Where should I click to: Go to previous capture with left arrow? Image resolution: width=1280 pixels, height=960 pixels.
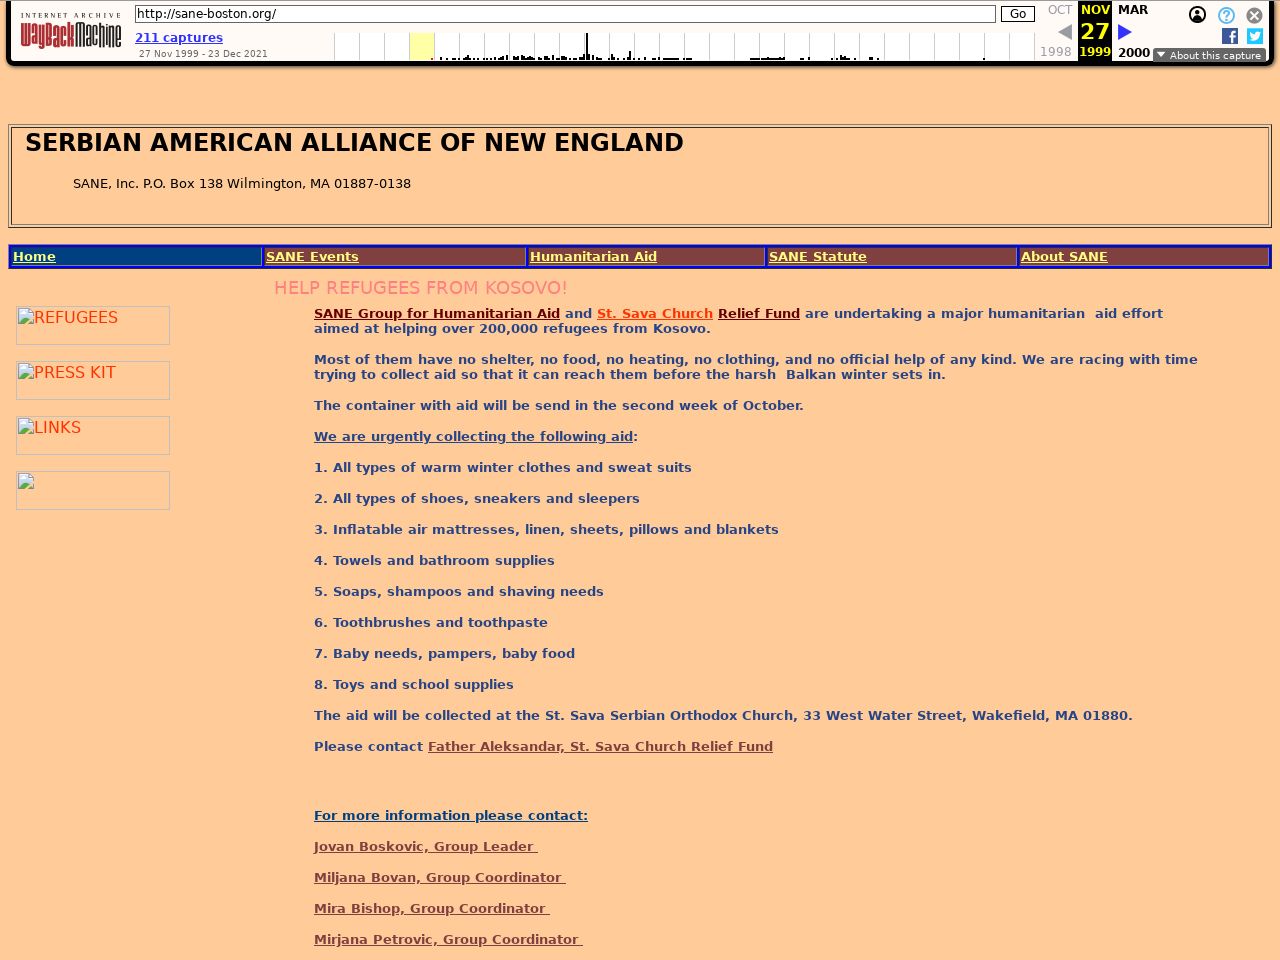tap(1064, 32)
